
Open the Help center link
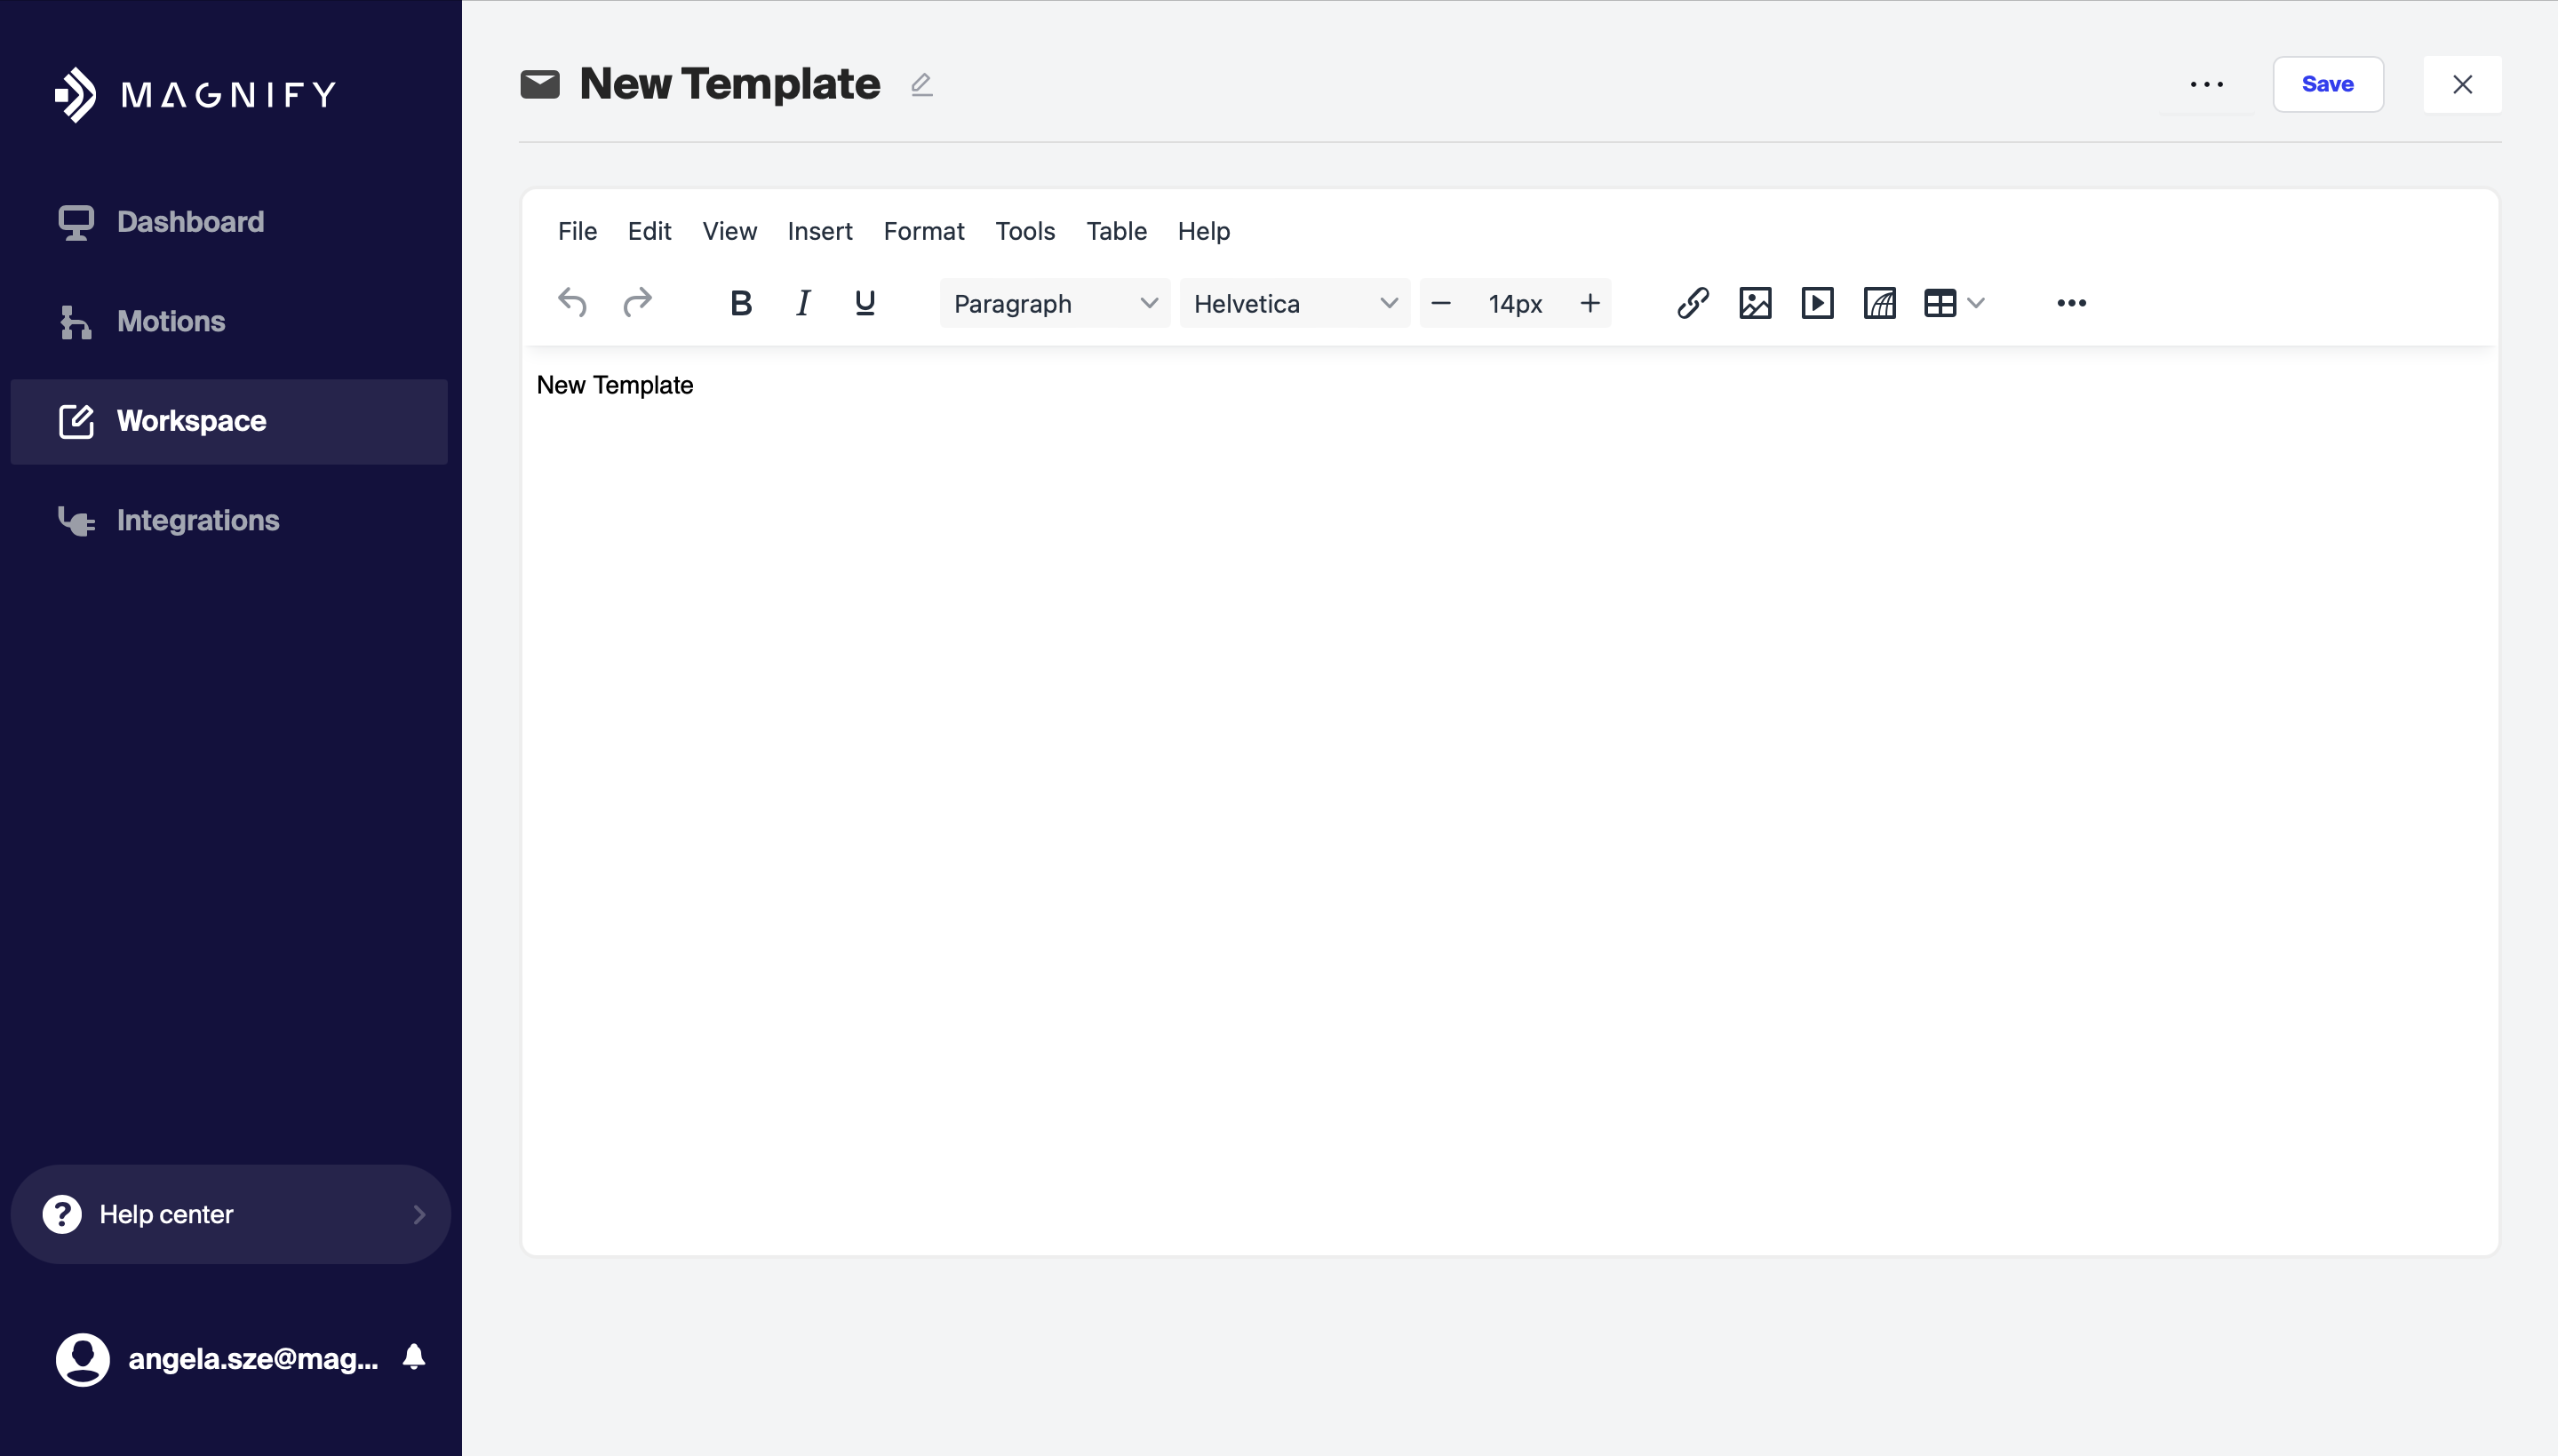(230, 1214)
